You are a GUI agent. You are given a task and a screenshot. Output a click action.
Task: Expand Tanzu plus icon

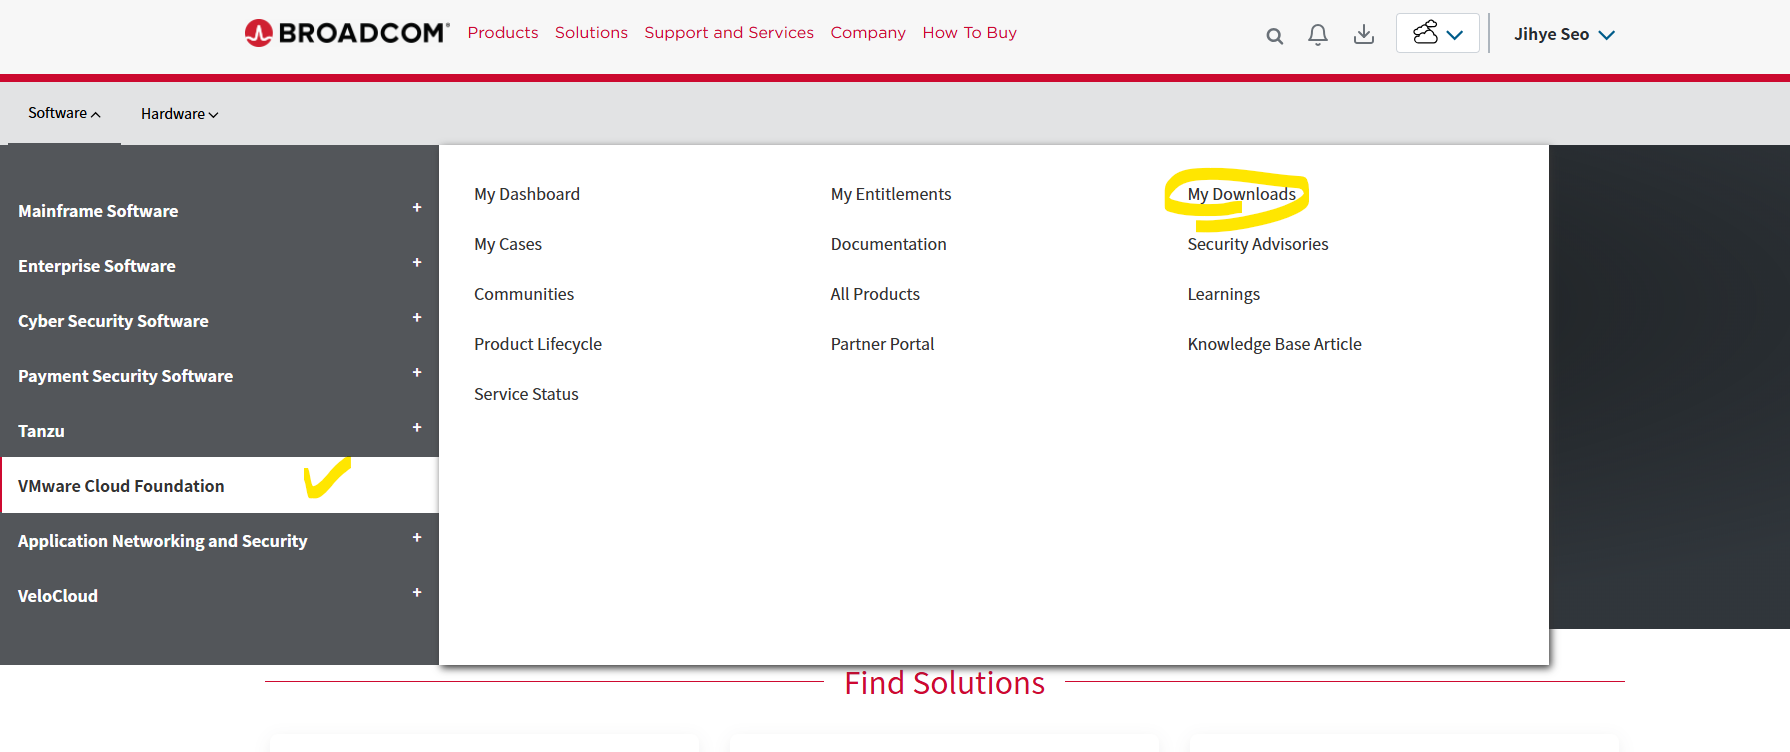click(417, 428)
